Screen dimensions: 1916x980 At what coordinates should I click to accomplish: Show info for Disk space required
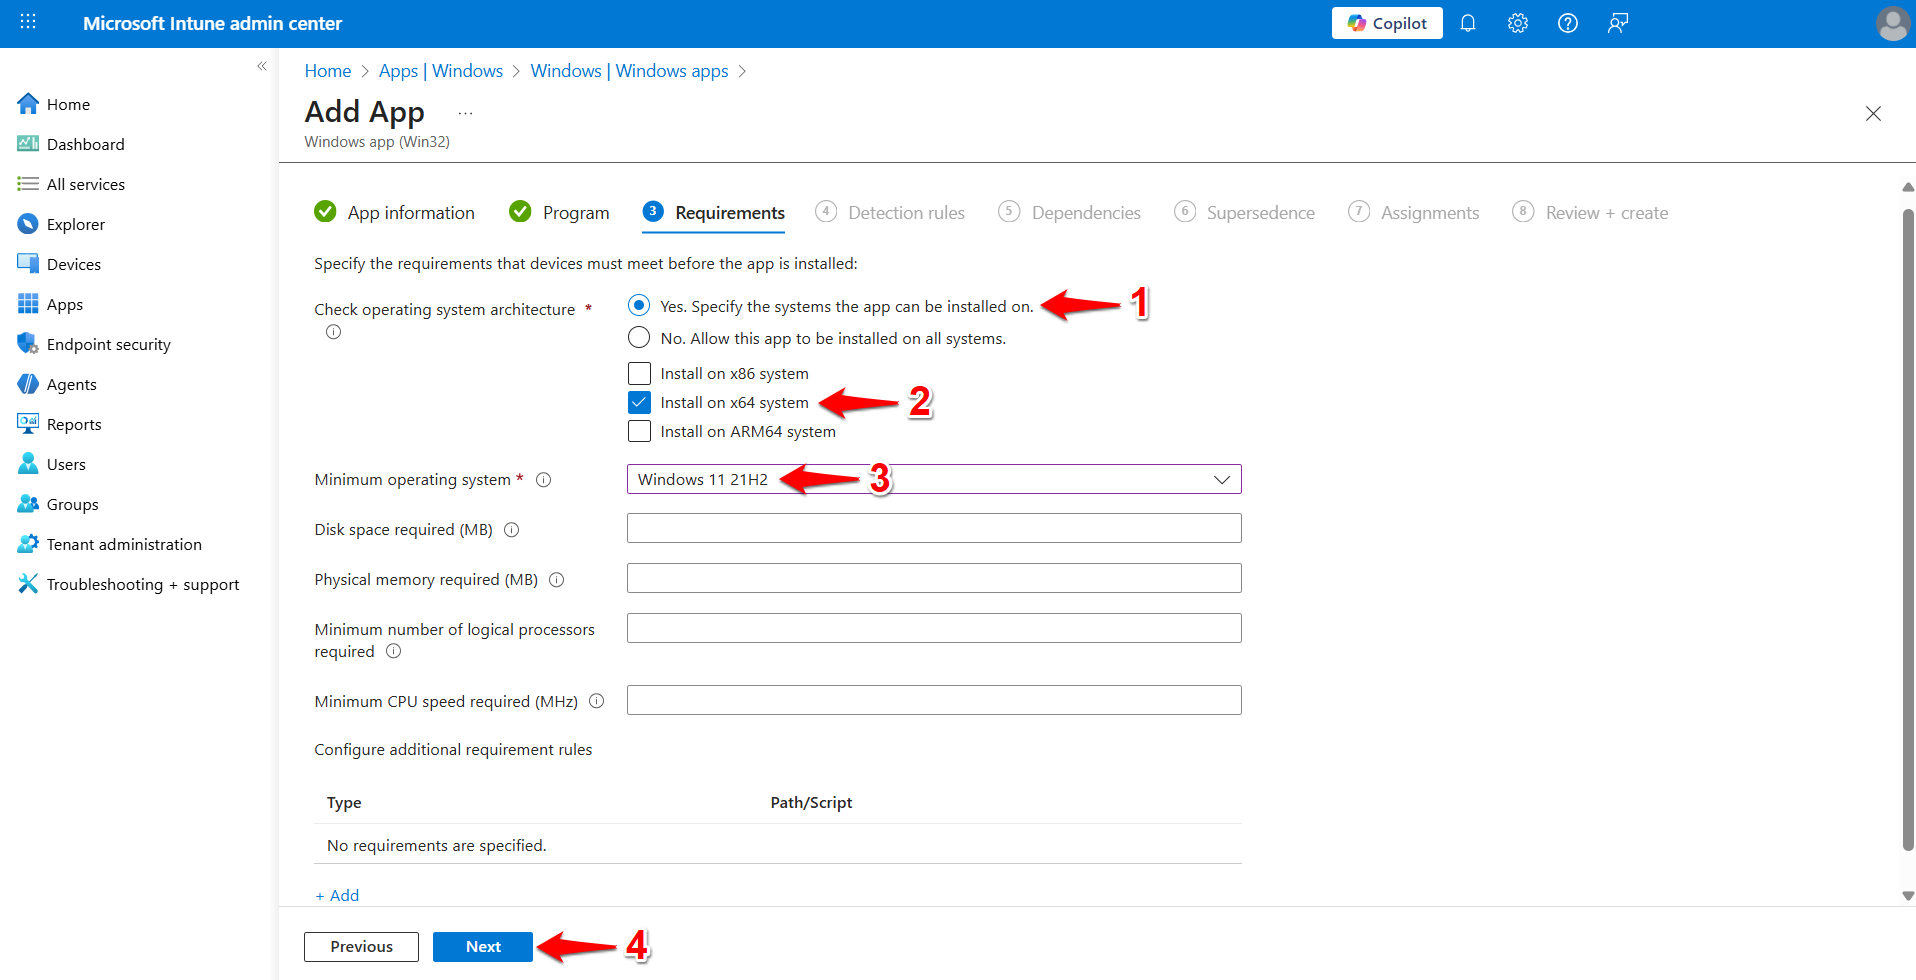512,530
